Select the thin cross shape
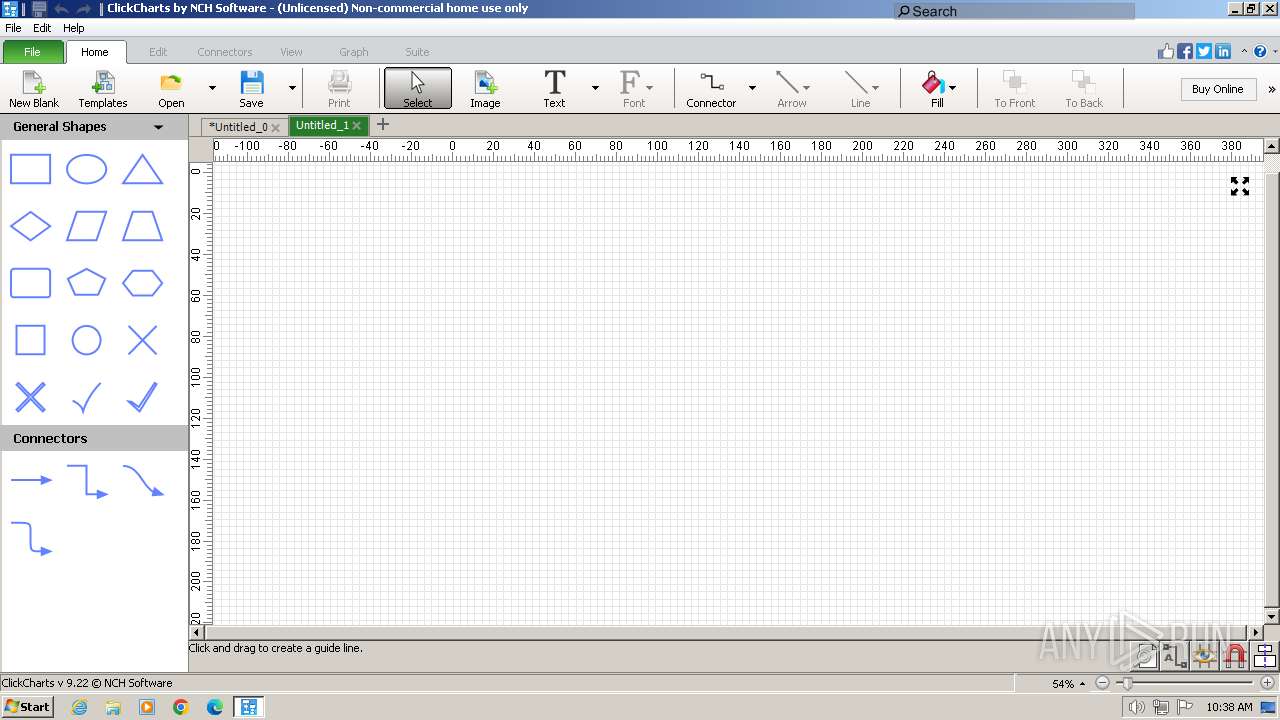 coord(142,340)
